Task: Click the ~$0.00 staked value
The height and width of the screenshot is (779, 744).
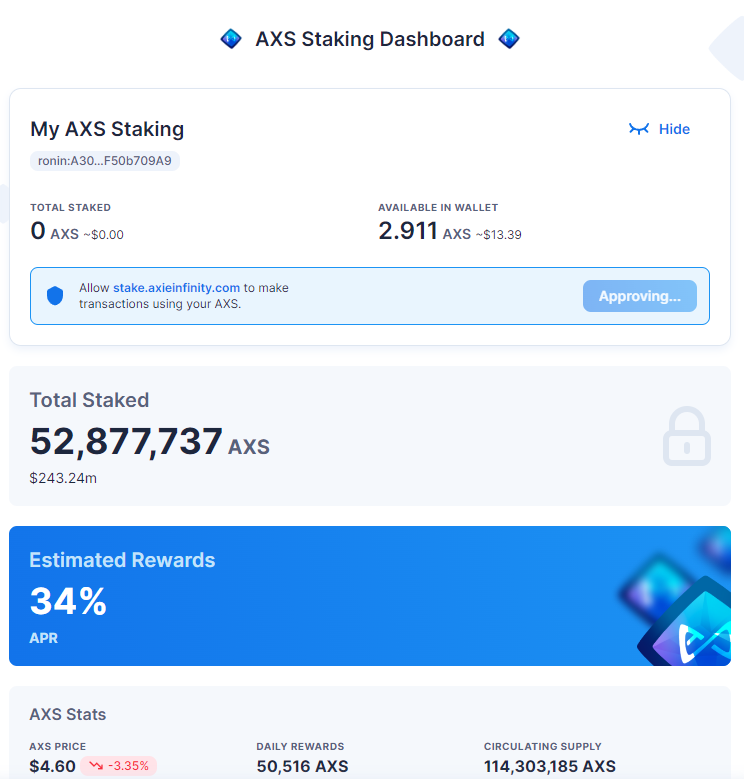Action: 103,234
